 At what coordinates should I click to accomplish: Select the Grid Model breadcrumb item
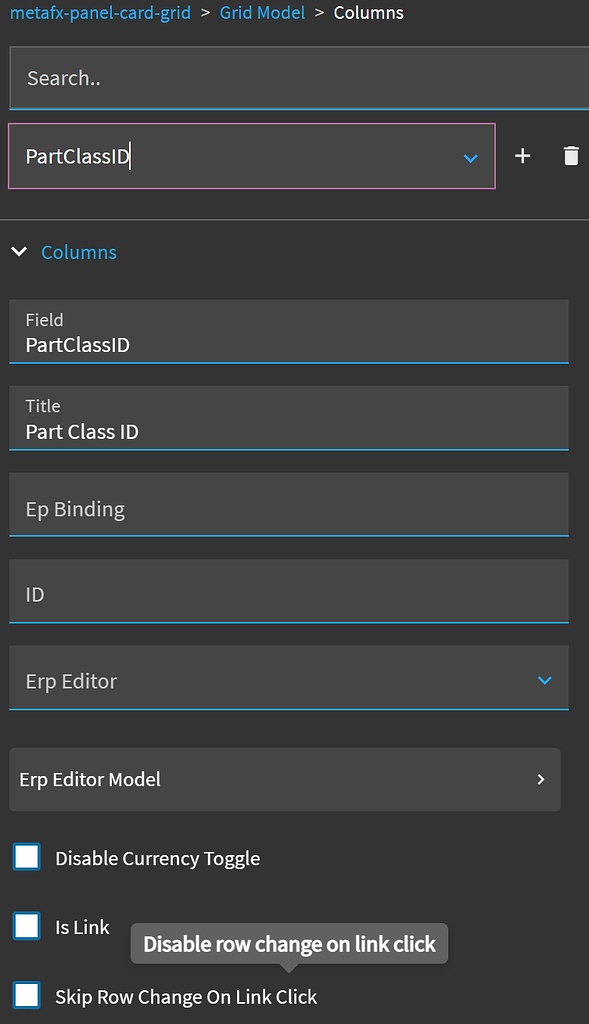[x=262, y=12]
